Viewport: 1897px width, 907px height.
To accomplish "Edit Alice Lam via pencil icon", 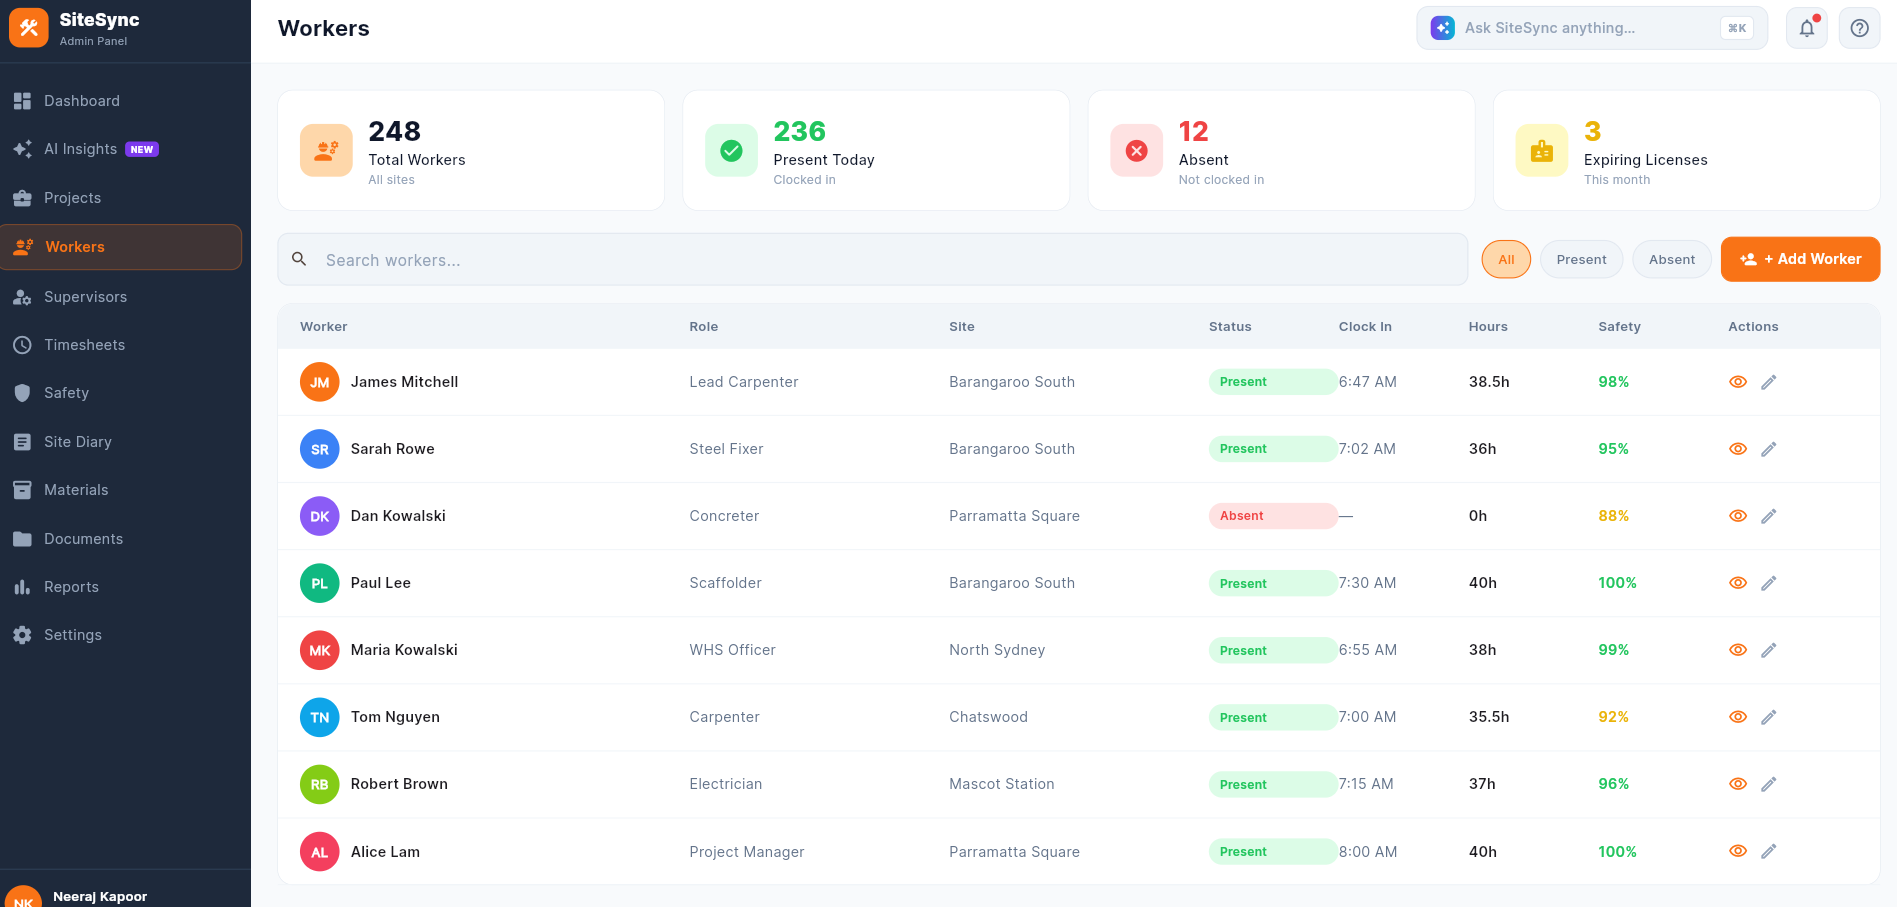I will click(1769, 851).
